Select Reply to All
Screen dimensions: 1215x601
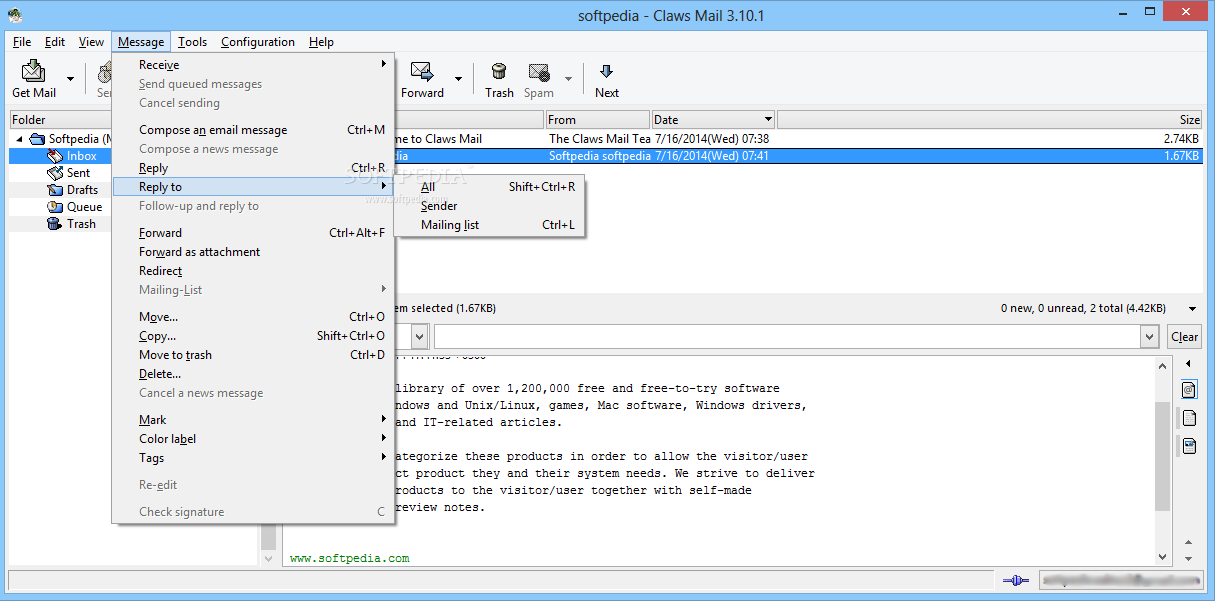click(489, 187)
